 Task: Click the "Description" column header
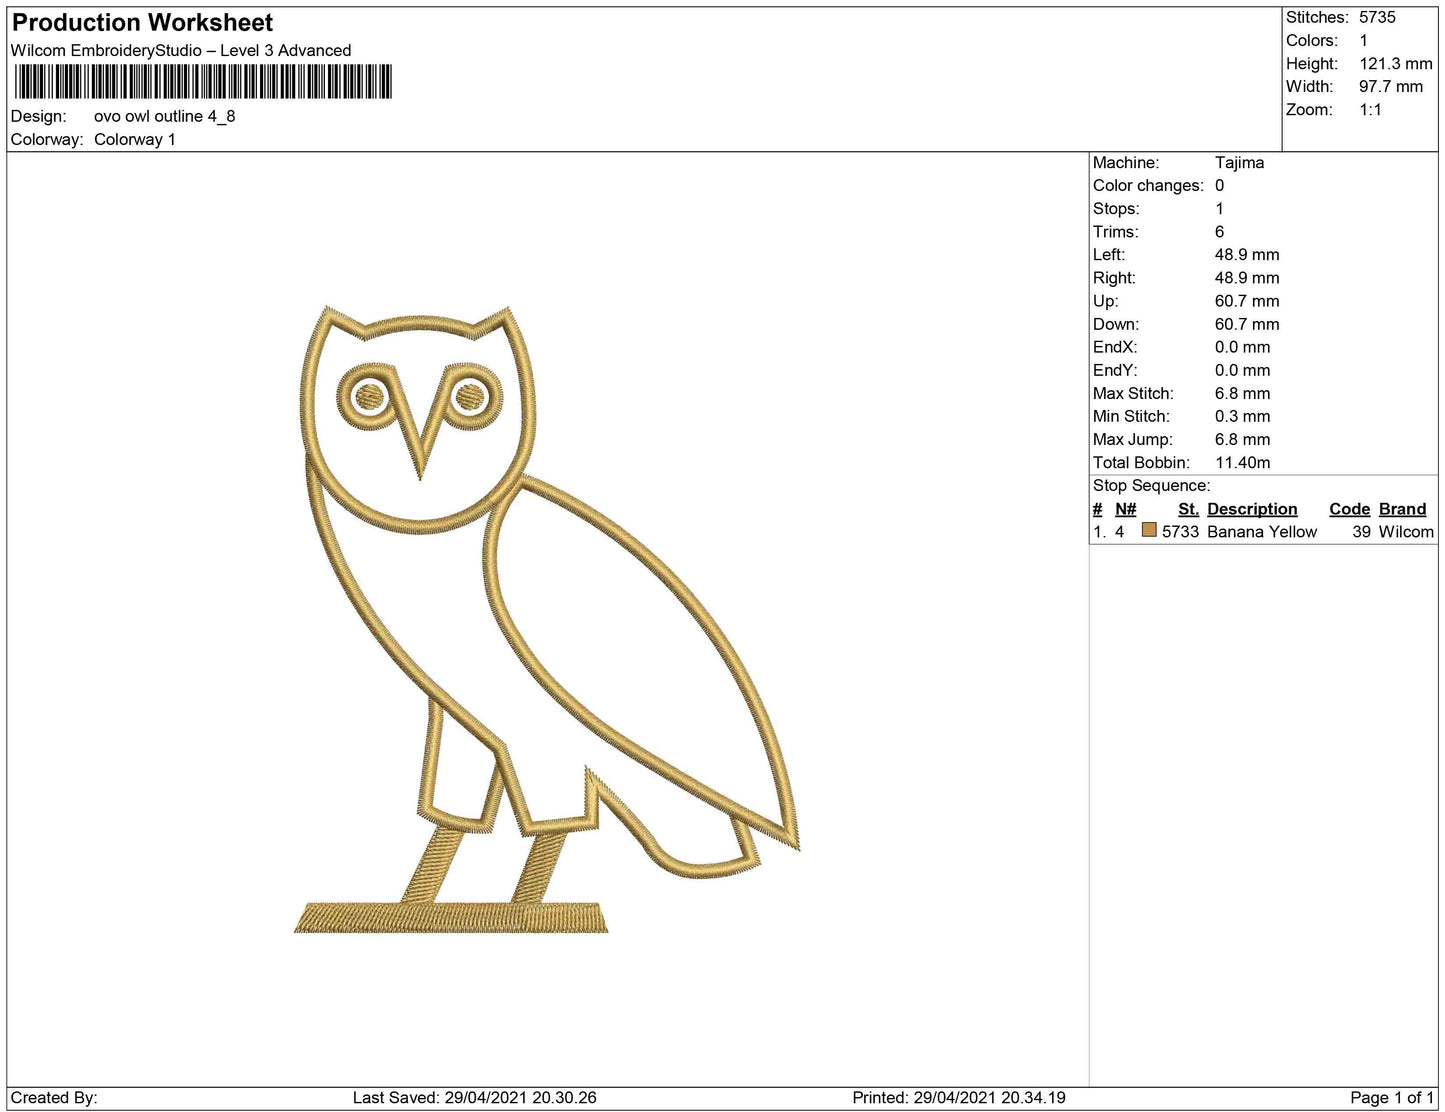(1252, 509)
